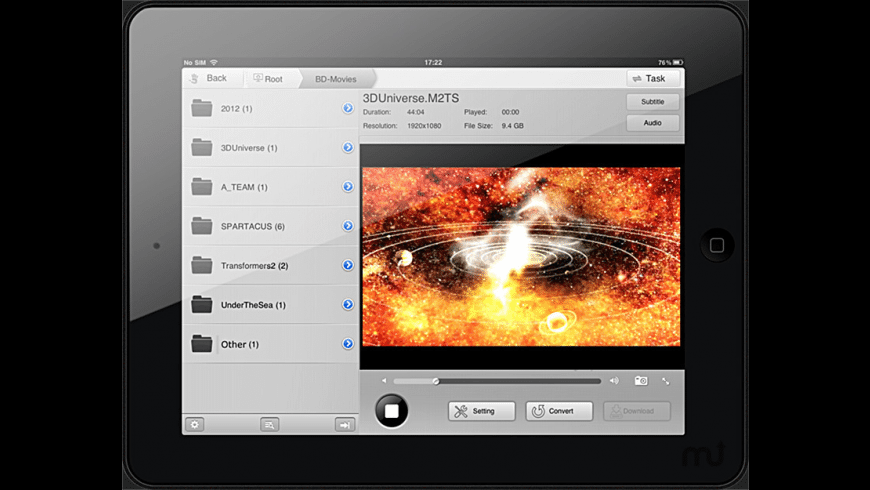Click the Played value 00:00

(510, 112)
